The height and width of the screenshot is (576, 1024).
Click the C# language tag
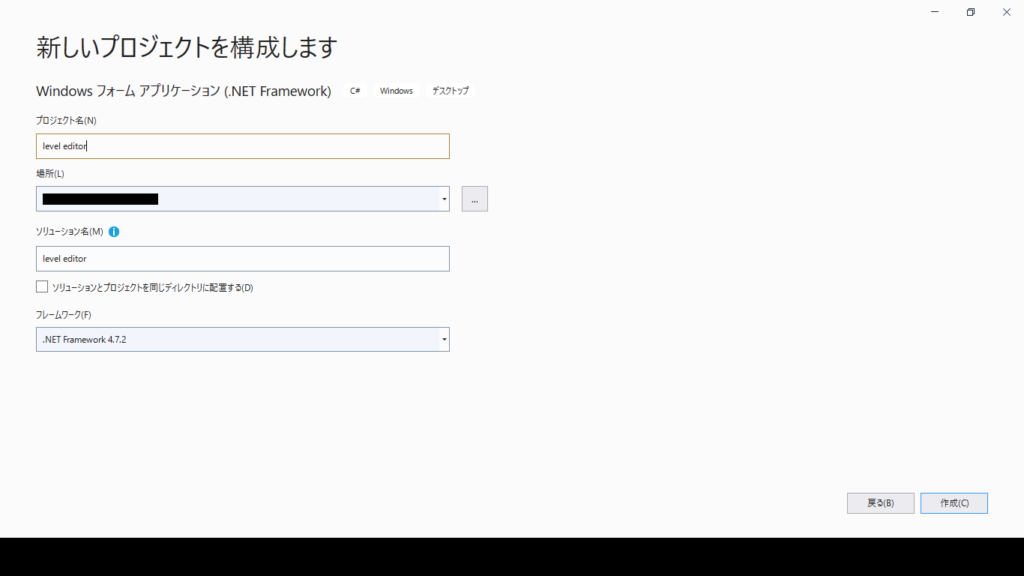point(355,91)
